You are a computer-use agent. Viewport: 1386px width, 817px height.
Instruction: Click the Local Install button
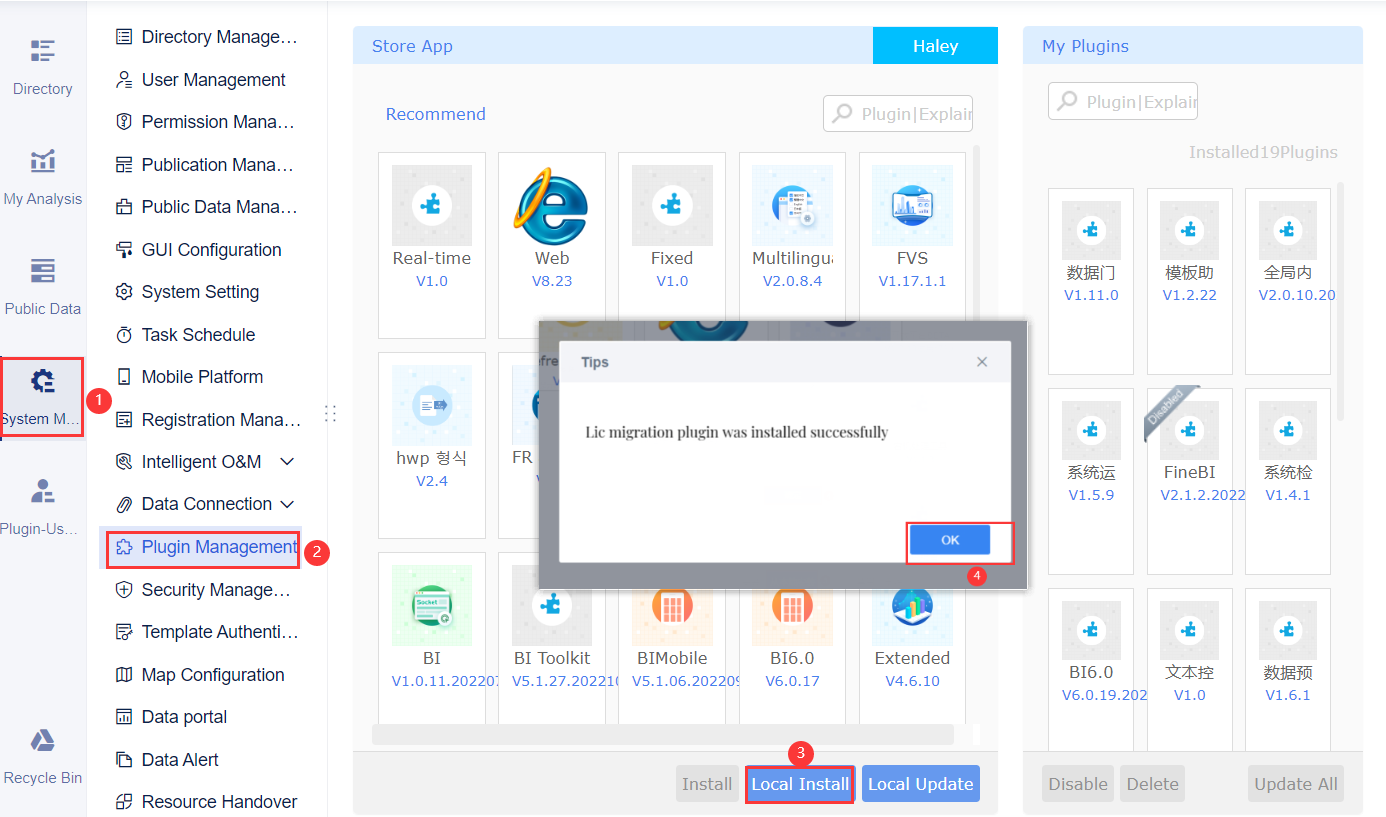[x=799, y=783]
